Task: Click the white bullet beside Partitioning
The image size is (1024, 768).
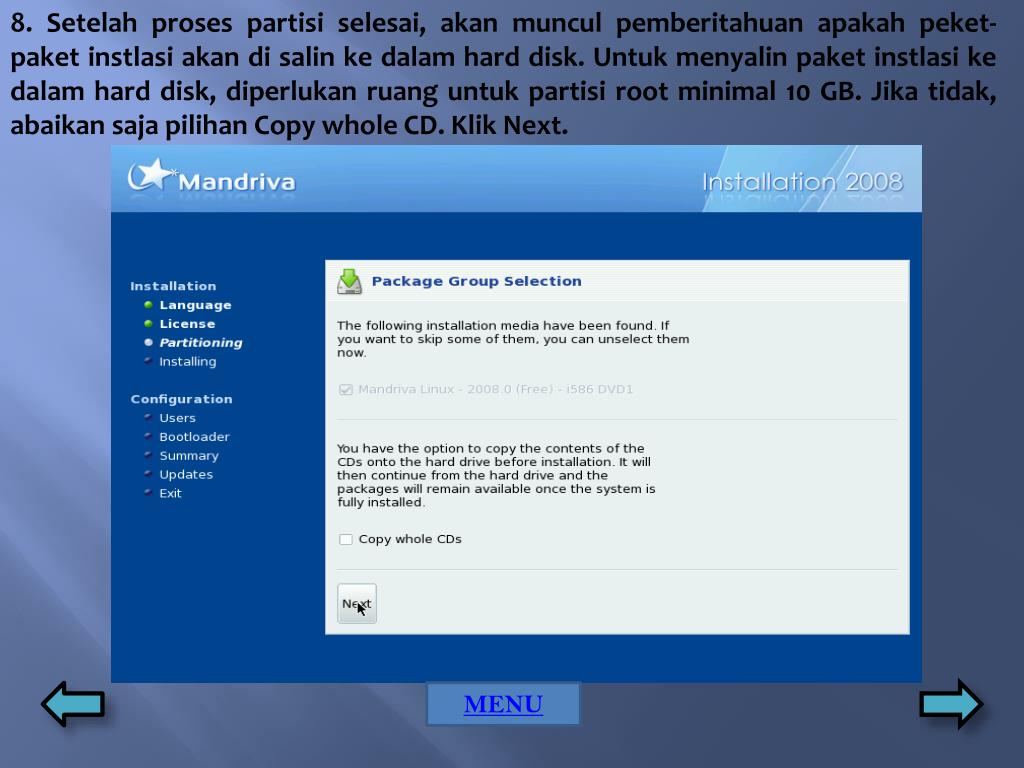Action: (x=148, y=343)
